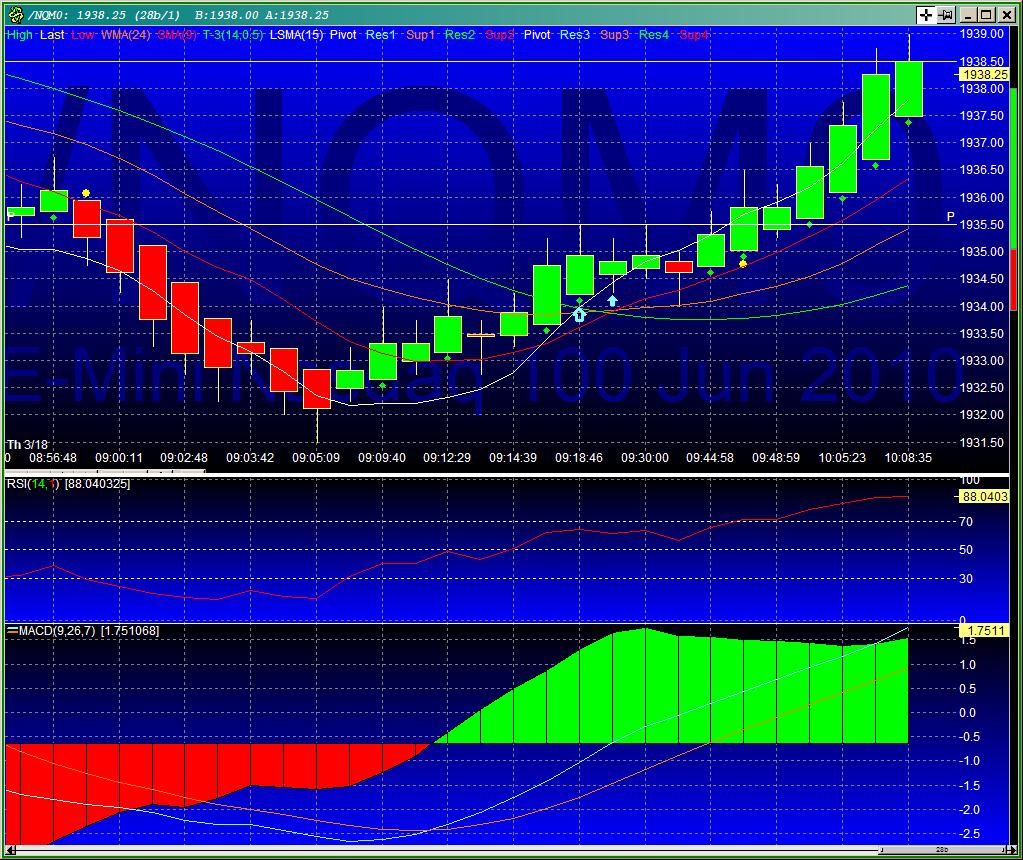Minimize the /NQM0 chart window

pyautogui.click(x=969, y=15)
